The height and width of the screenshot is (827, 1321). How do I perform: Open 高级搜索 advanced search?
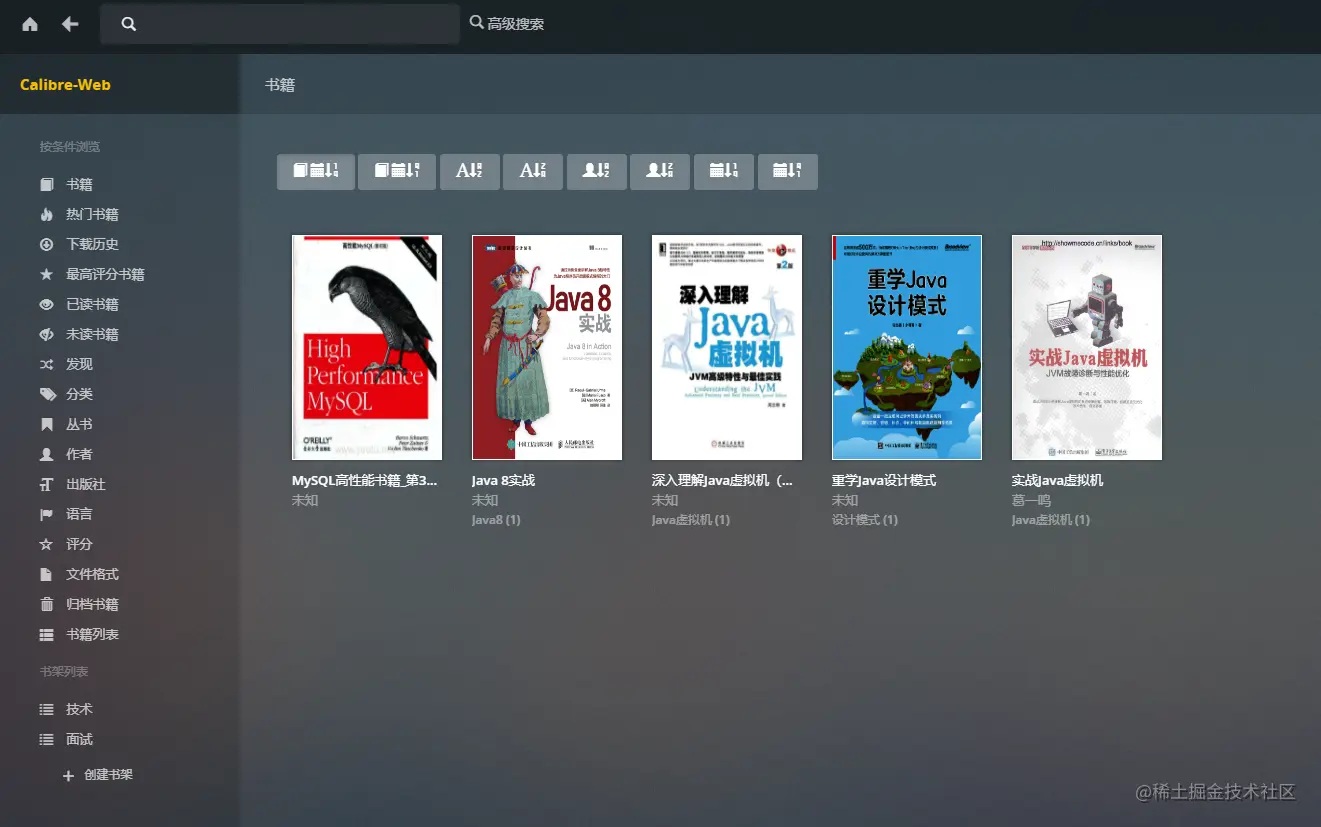click(507, 23)
